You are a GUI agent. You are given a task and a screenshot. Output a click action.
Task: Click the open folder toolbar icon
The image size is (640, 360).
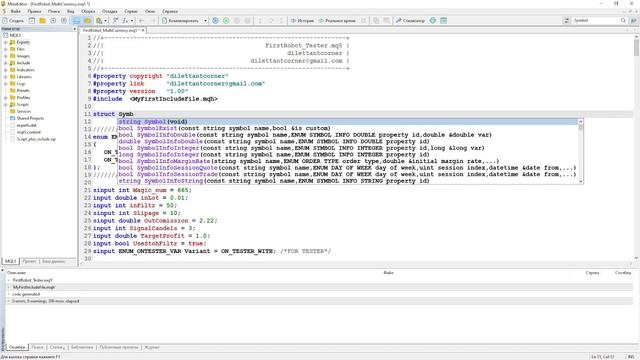coord(42,20)
